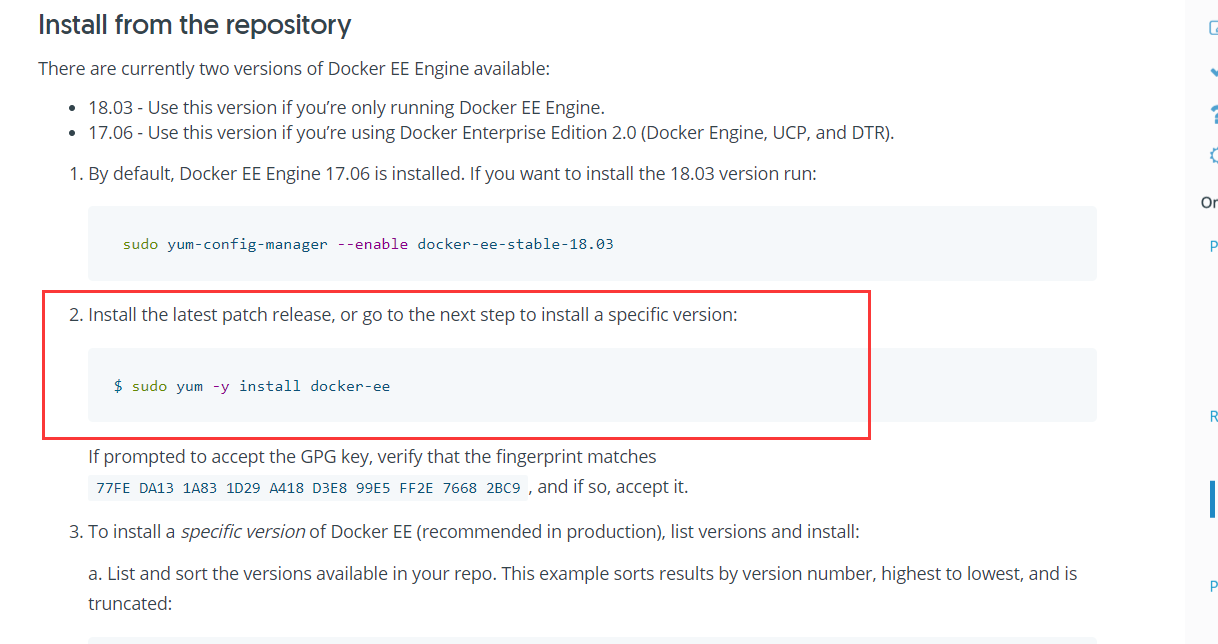
Task: Click the "Install from the repository" heading
Action: pos(194,25)
